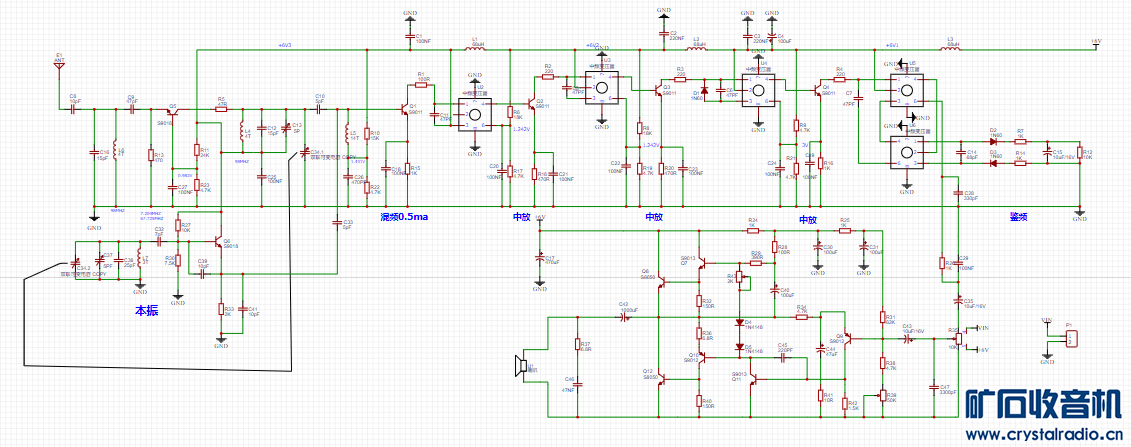Select transistor Q7 S9013
Image resolution: width=1131 pixels, height=447 pixels.
[703, 265]
